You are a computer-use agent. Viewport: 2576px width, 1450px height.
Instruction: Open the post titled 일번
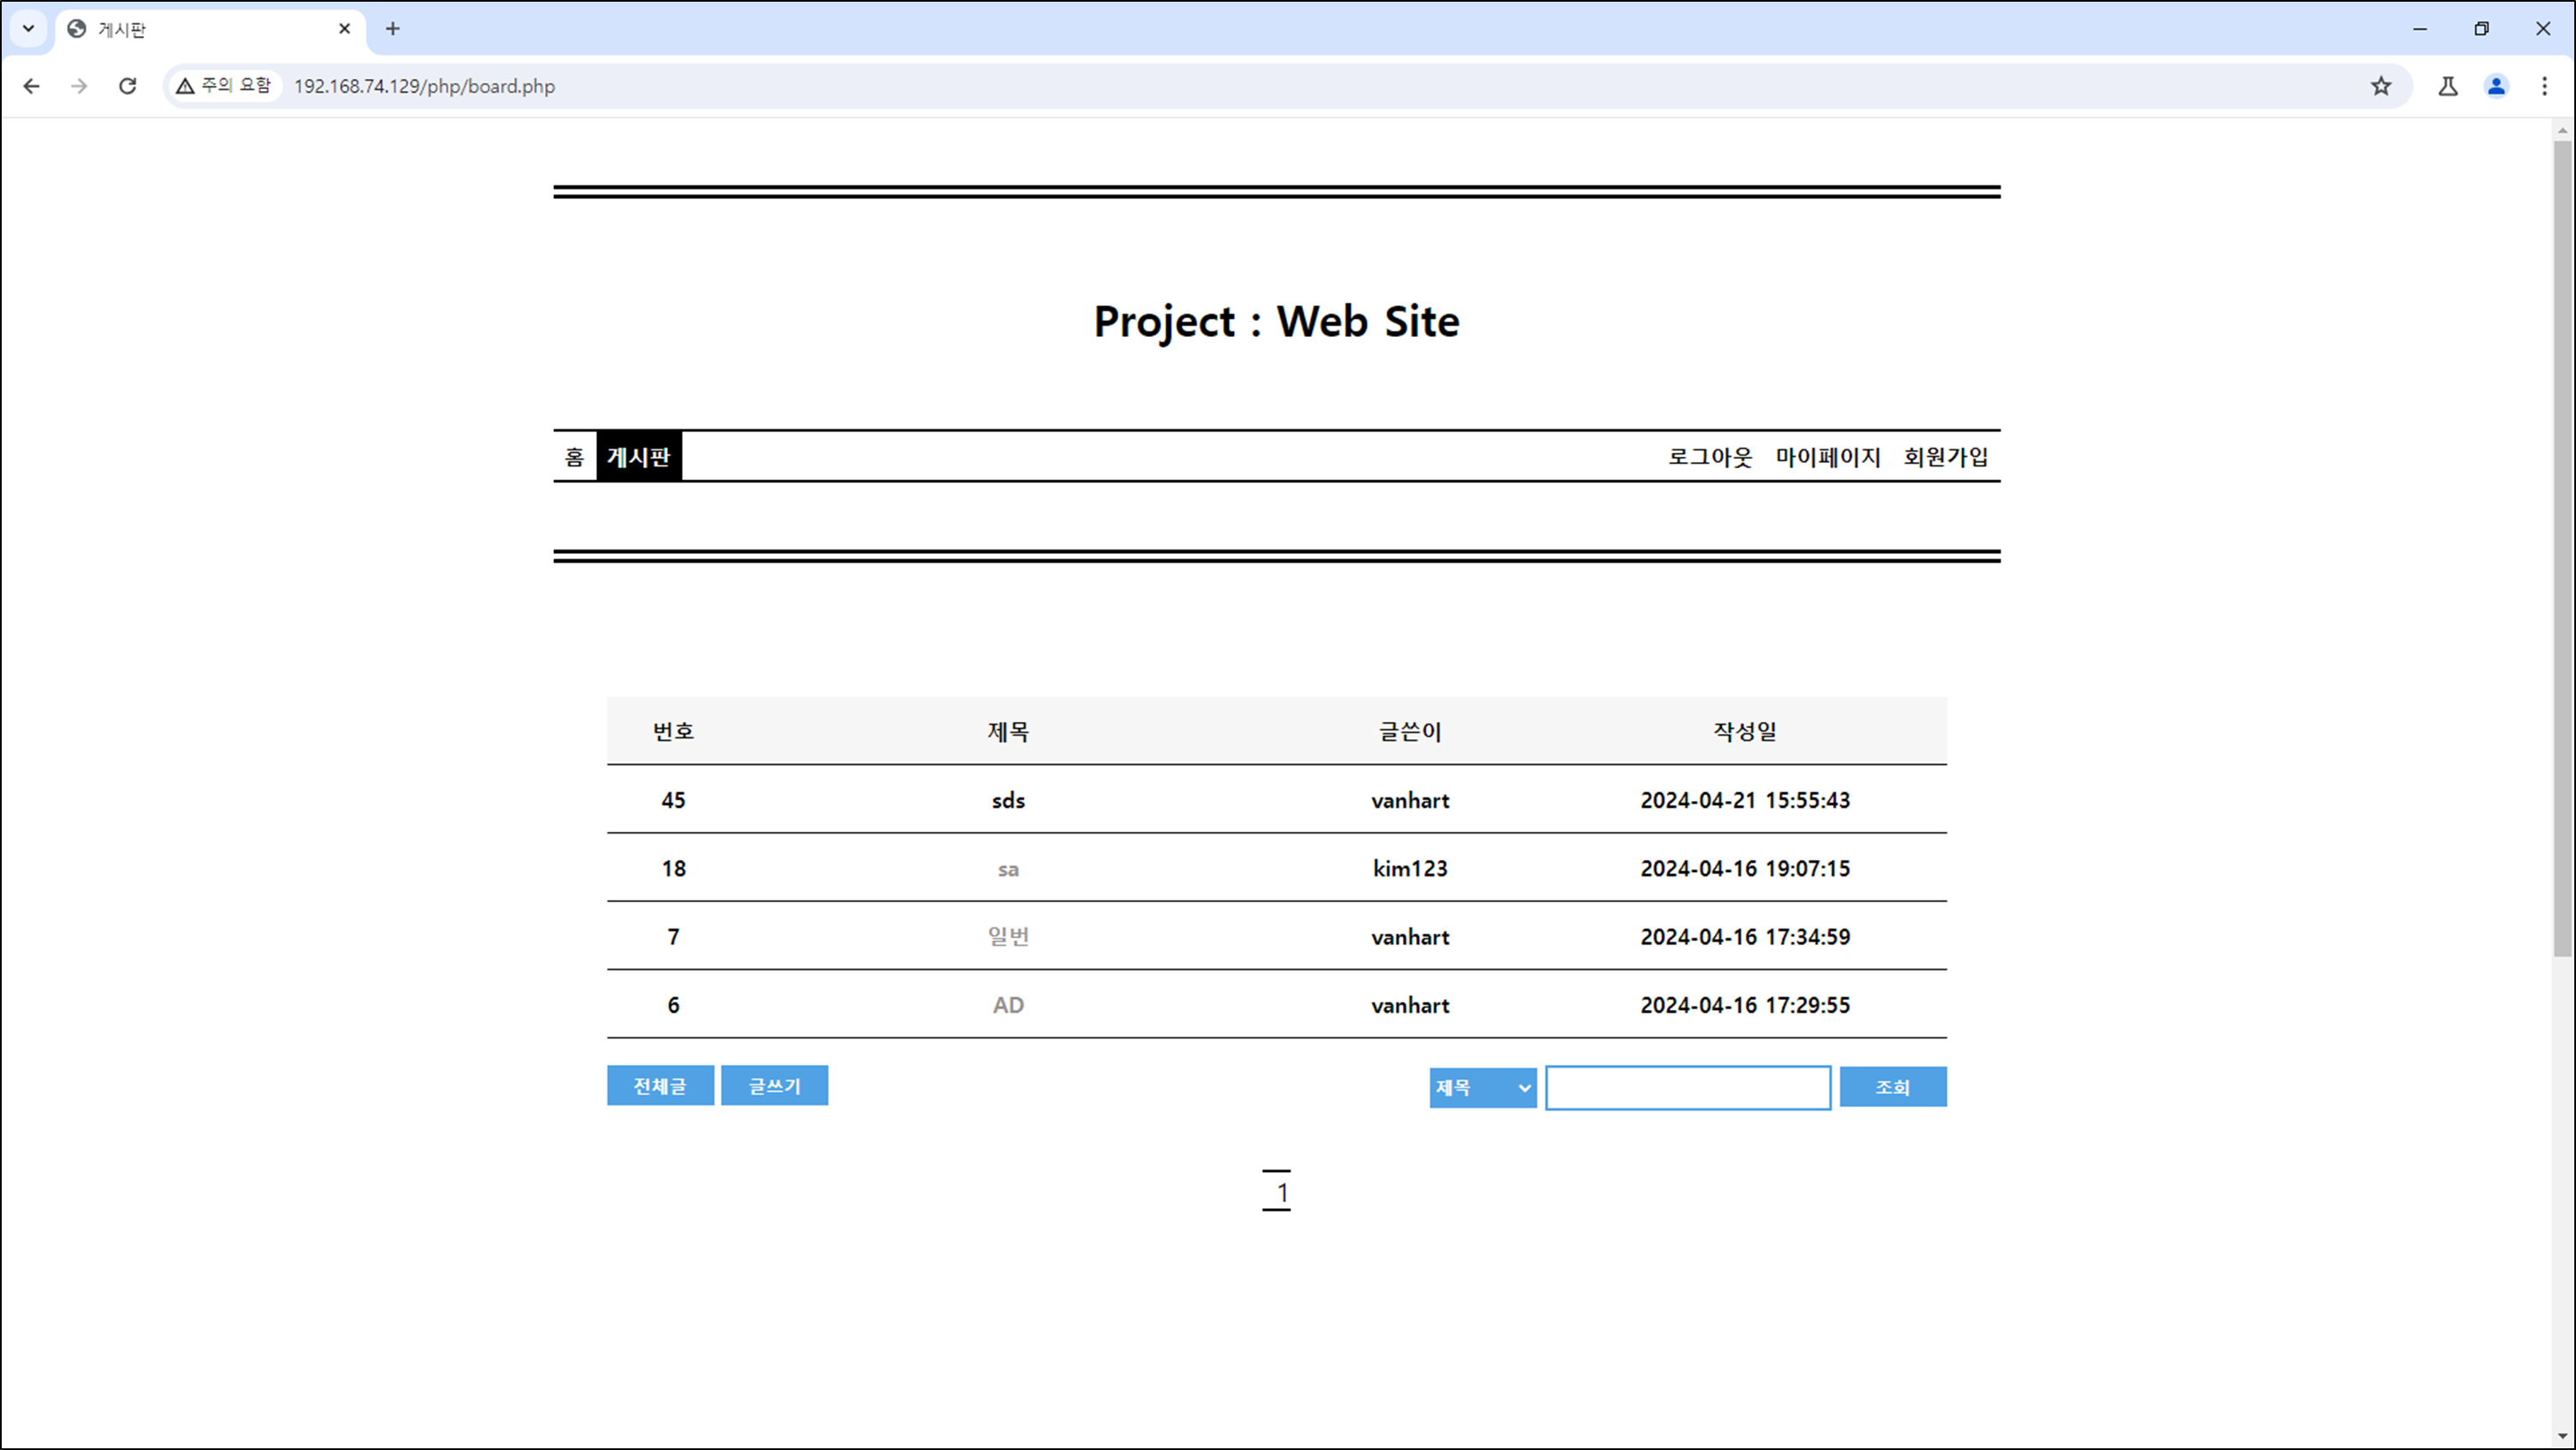(x=1008, y=937)
